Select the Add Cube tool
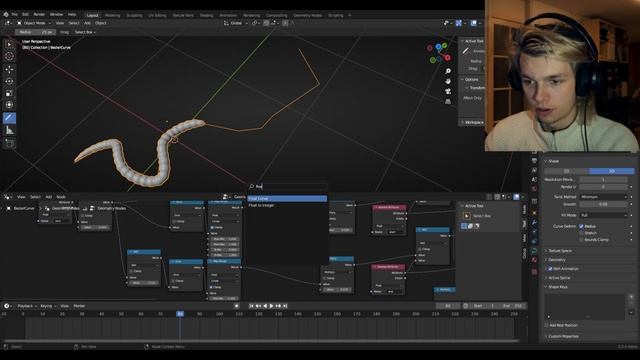Screen dimensions: 640x360 9,143
